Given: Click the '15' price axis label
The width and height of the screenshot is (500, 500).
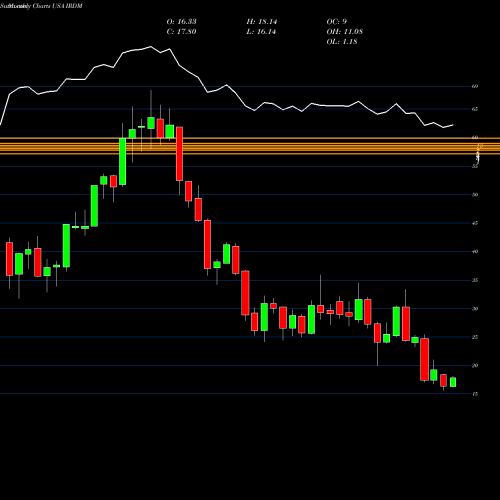Looking at the screenshot, I should [x=475, y=394].
